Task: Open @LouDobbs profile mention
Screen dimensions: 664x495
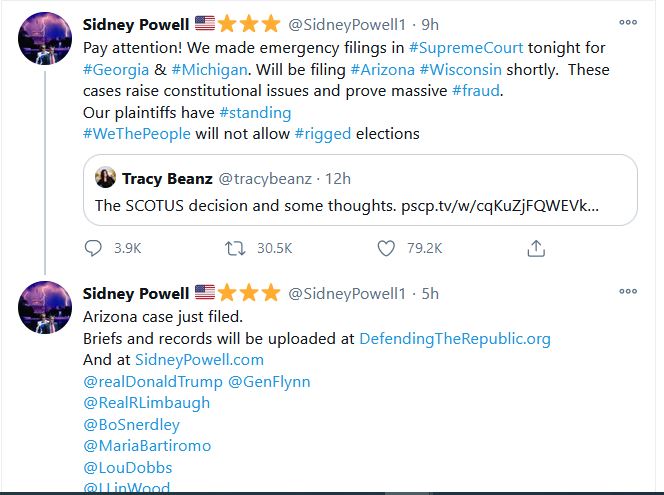Action: point(128,468)
